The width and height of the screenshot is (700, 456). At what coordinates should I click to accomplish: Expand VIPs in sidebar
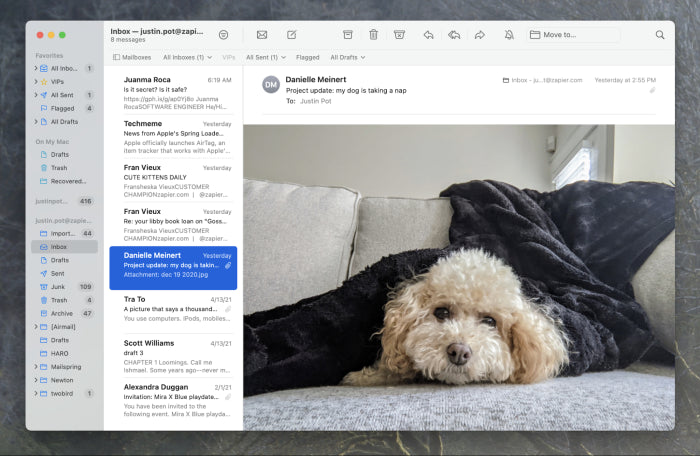36,82
